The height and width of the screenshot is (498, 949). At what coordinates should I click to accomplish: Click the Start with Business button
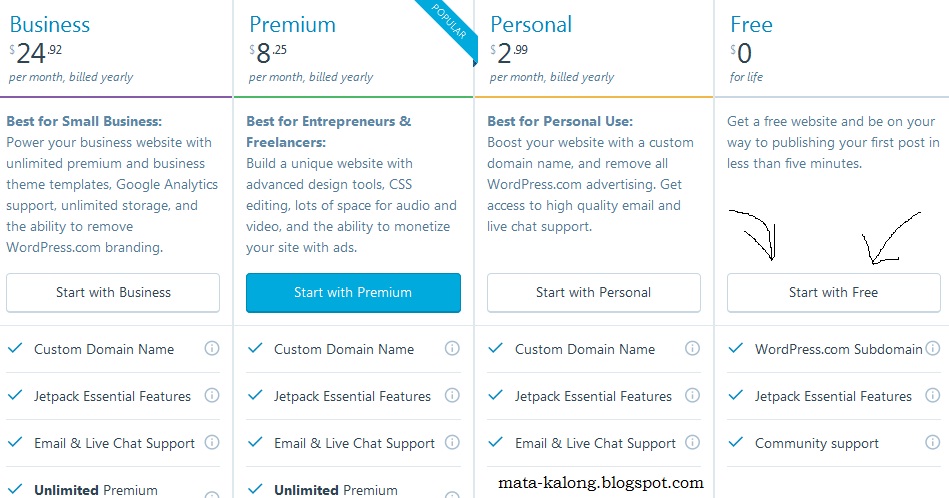(113, 293)
